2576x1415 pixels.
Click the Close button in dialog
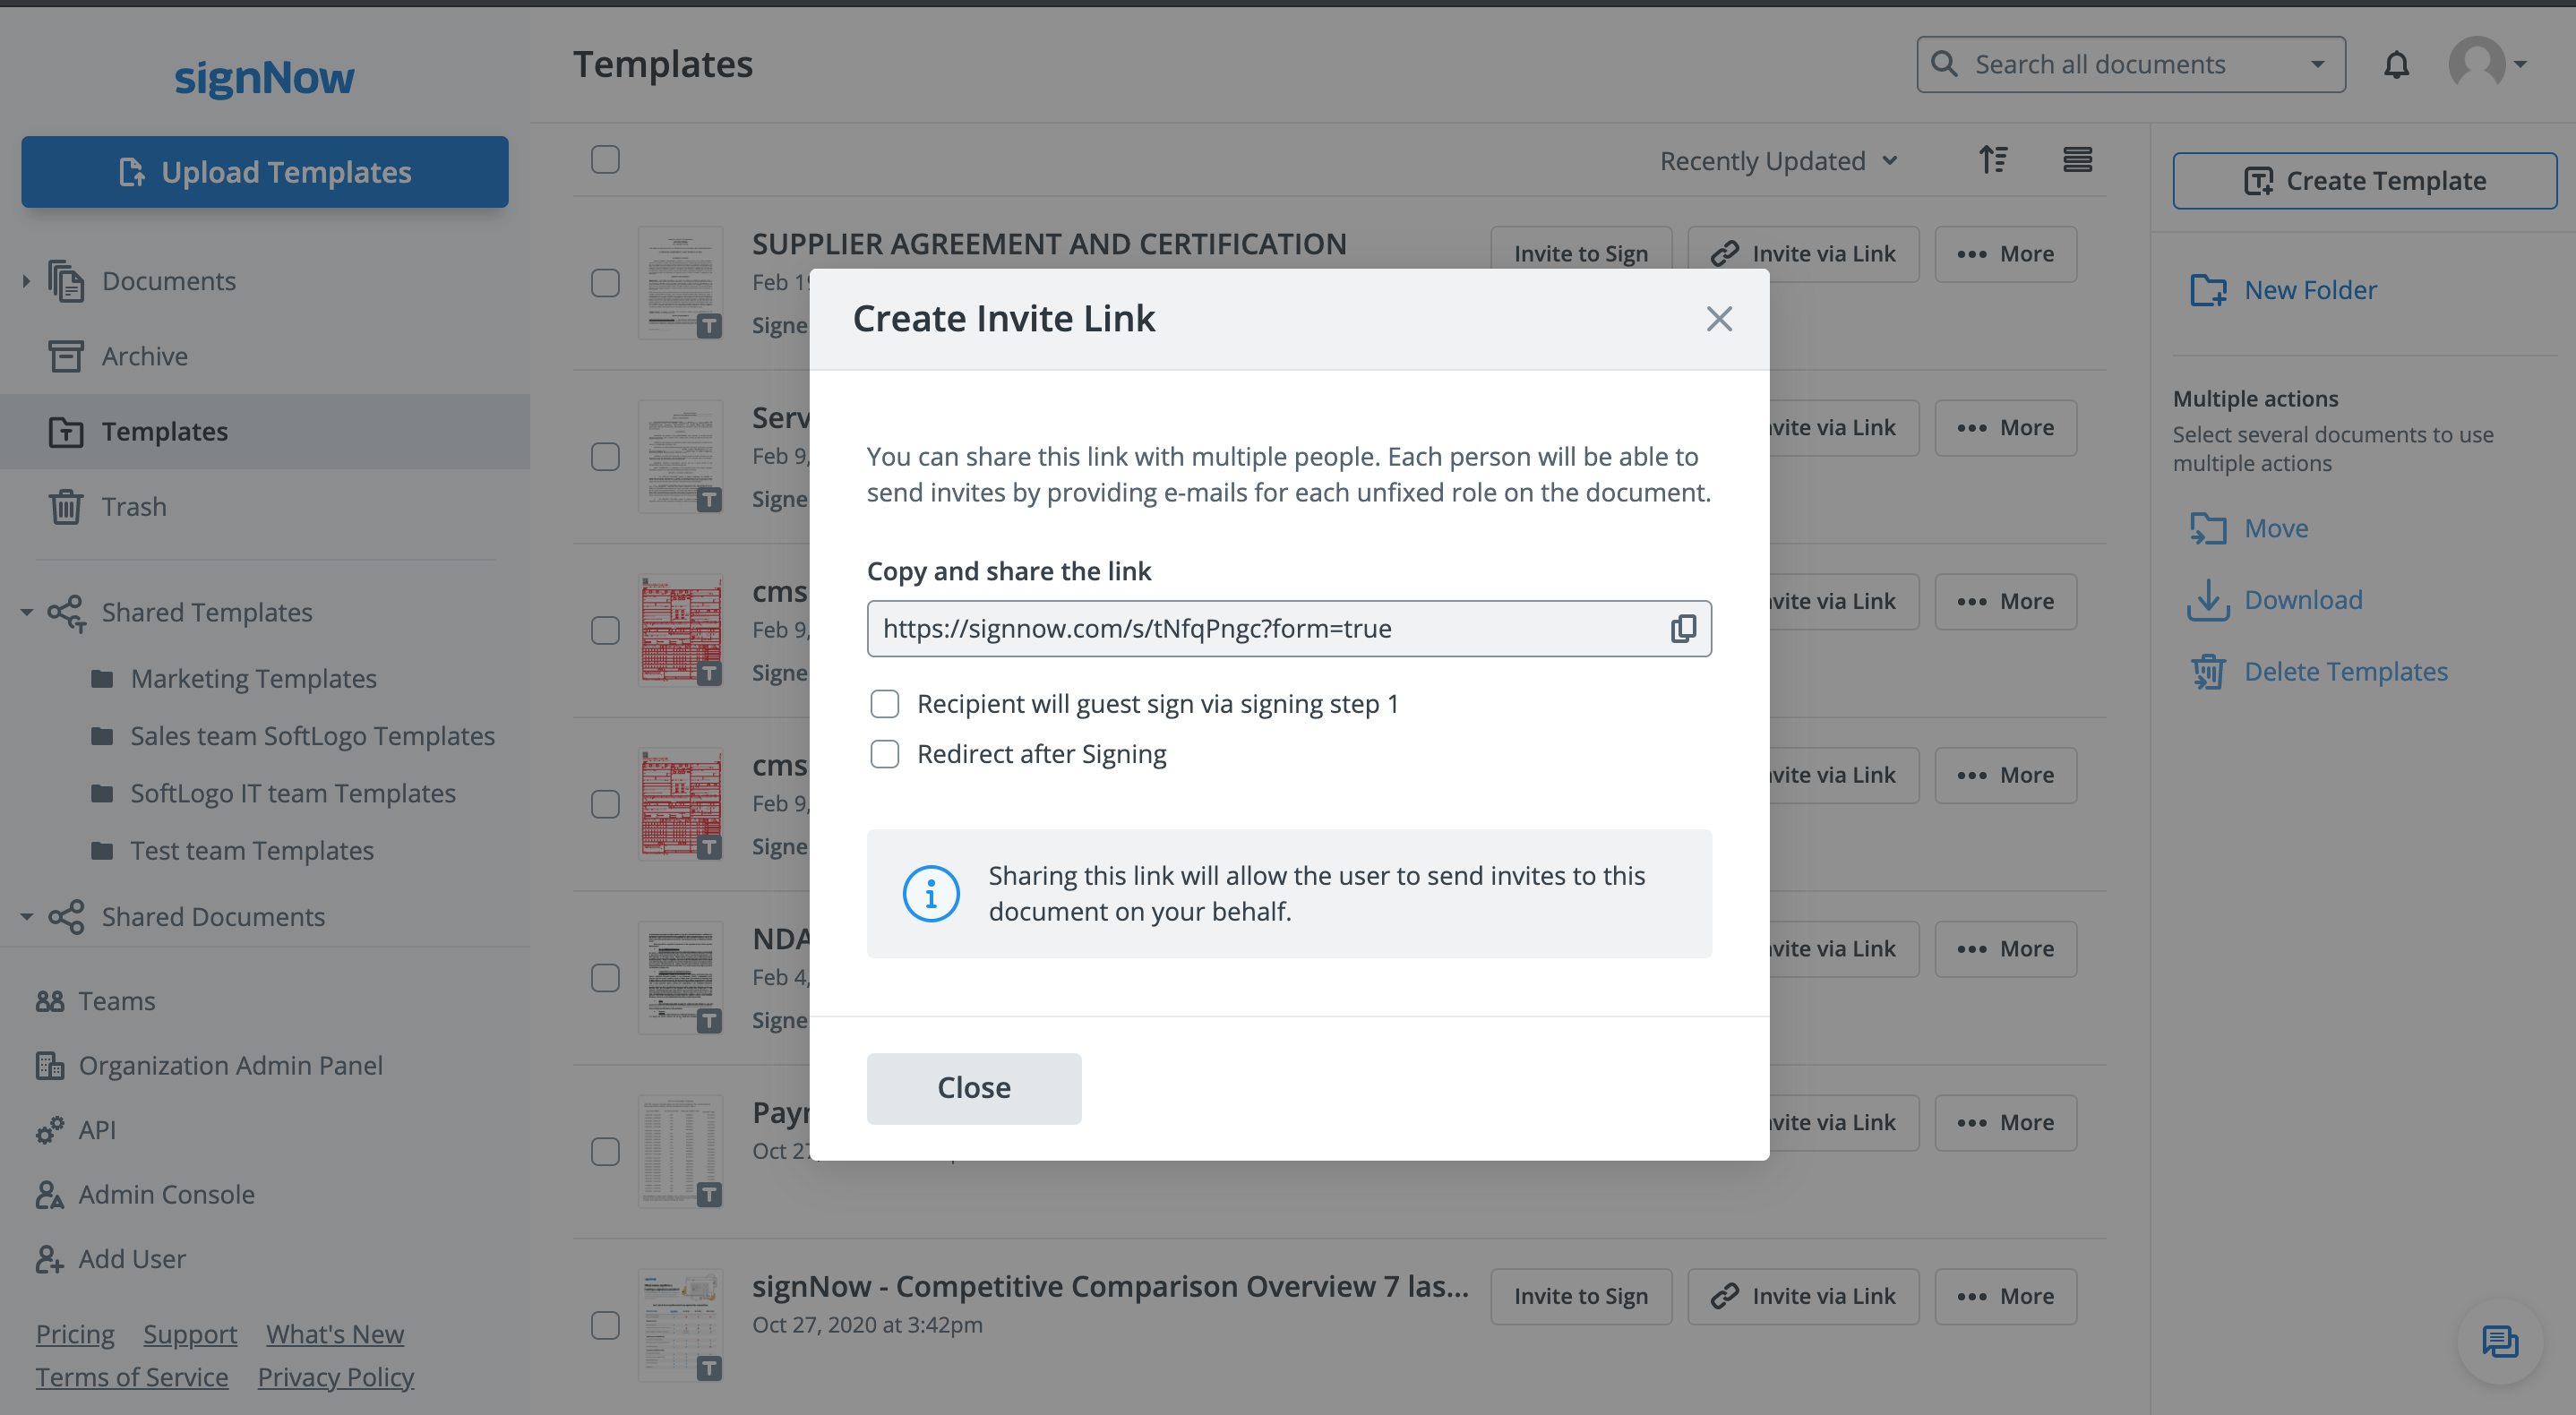tap(975, 1087)
